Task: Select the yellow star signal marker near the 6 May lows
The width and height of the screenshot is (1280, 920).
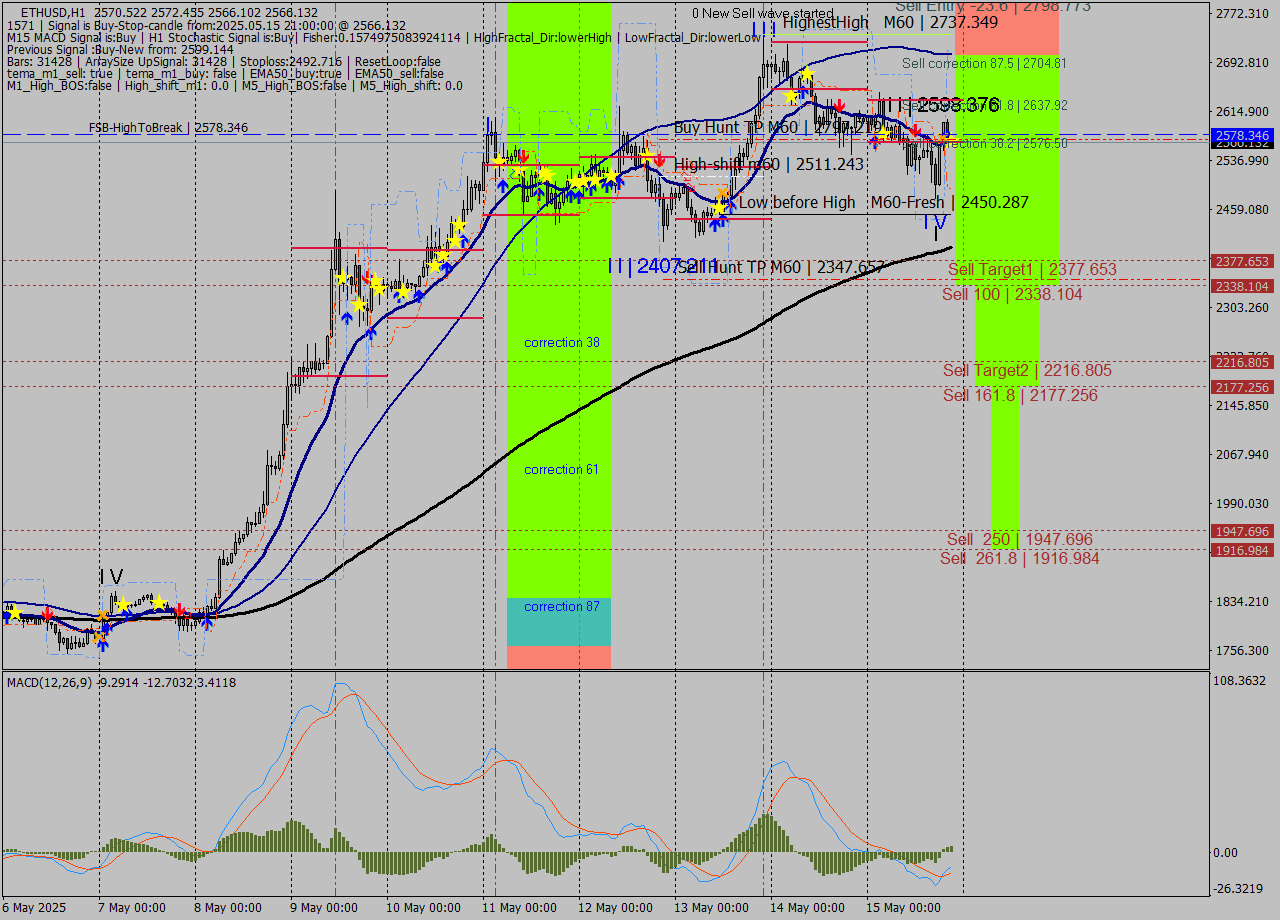Action: [16, 614]
